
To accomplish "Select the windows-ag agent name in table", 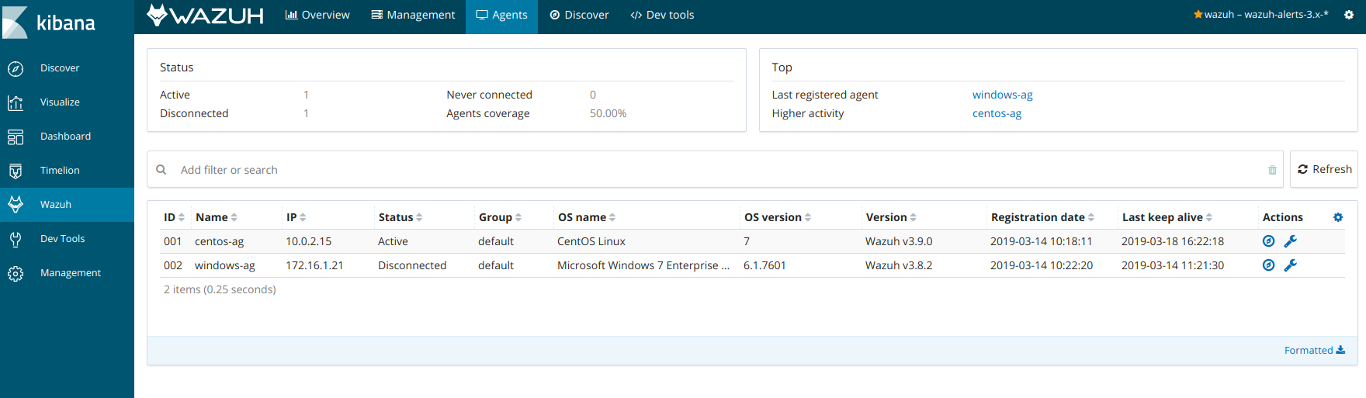I will (x=225, y=265).
